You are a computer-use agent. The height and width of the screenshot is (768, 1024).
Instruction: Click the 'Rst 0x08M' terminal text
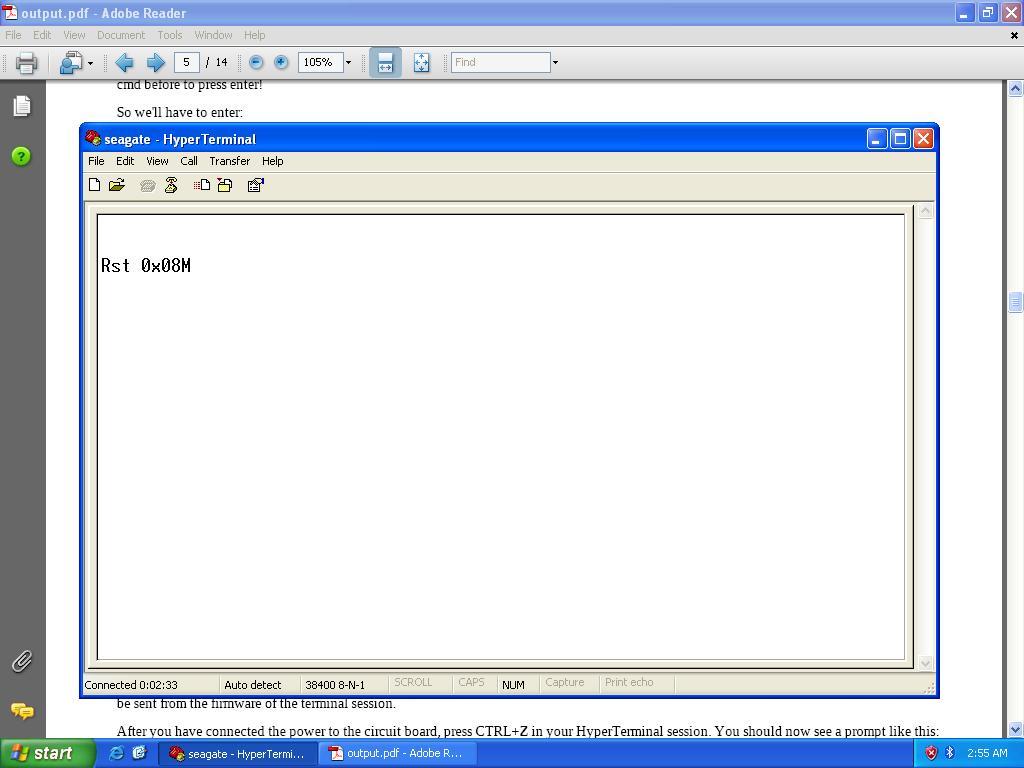pos(146,266)
